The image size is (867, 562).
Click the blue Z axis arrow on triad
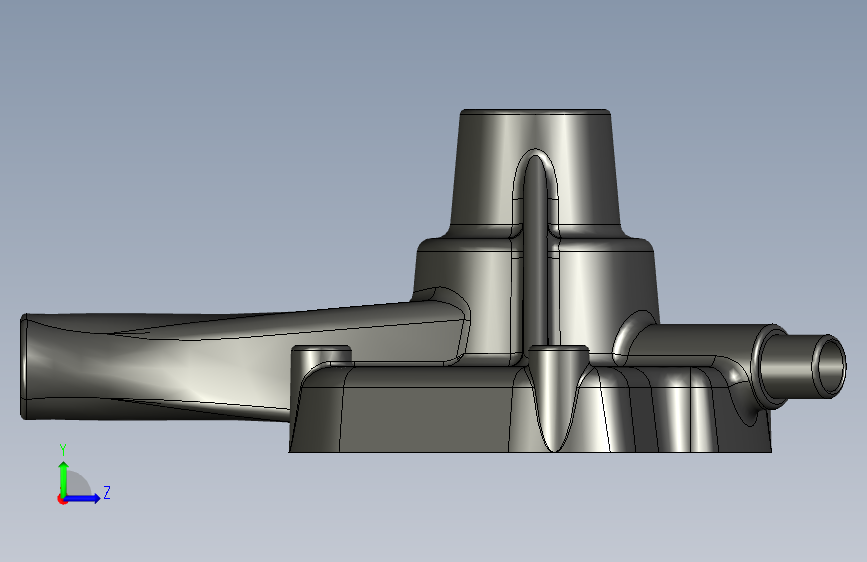[82, 498]
